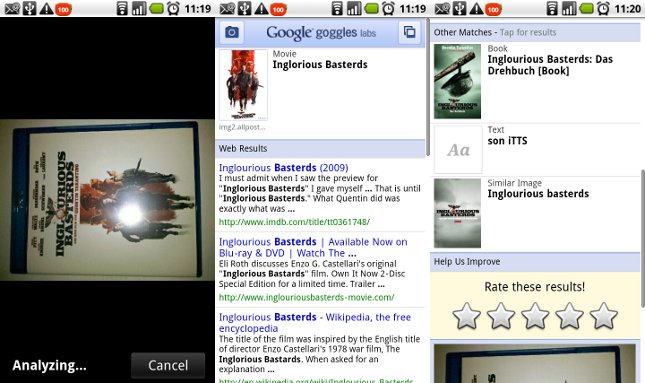
Task: Tap the red 100 badge above the Other Matches screen
Action: pos(493,9)
